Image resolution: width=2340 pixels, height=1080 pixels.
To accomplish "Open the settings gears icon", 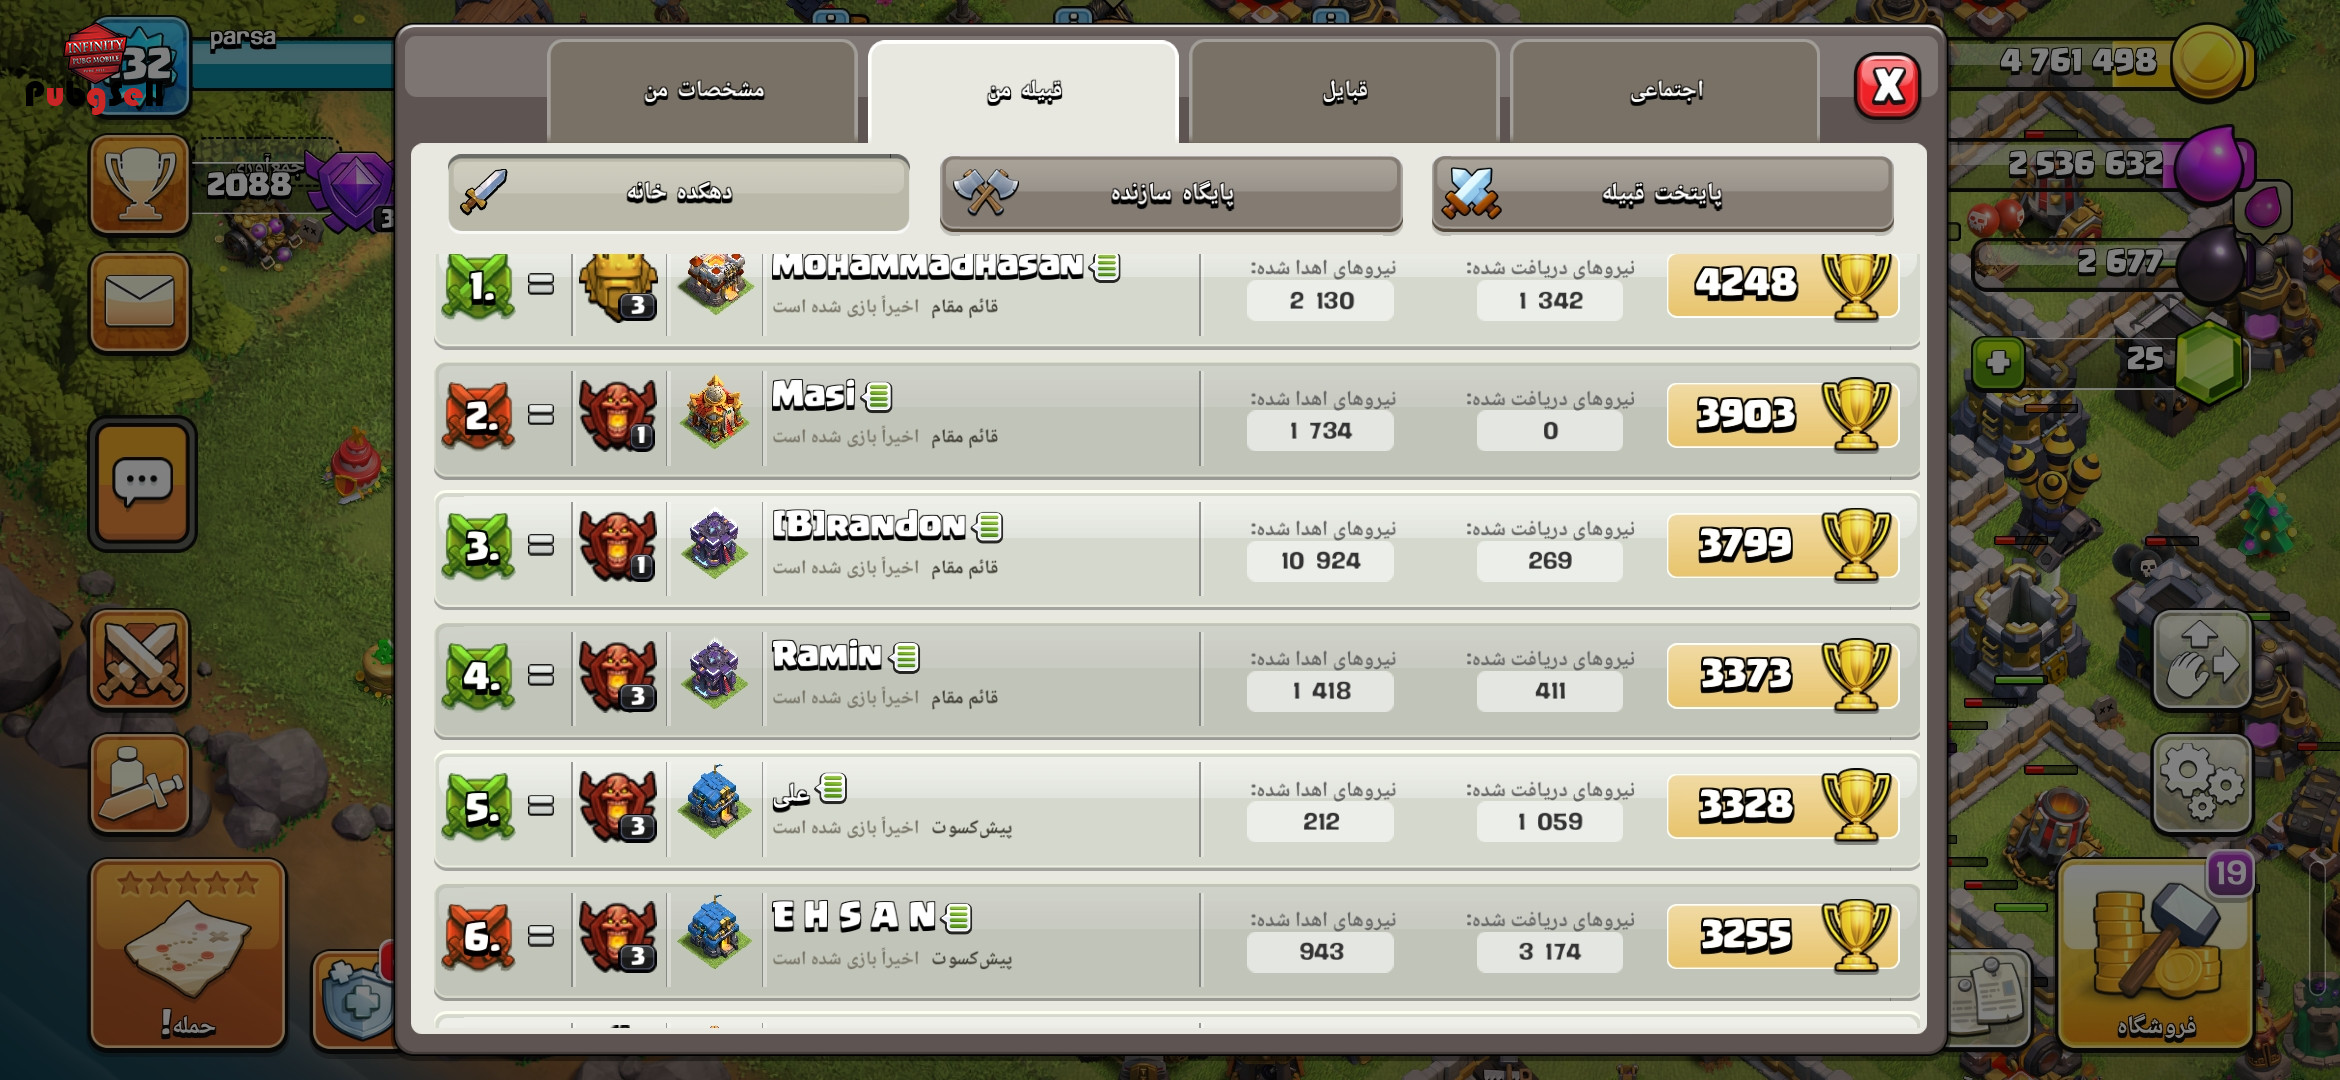I will [x=2202, y=783].
